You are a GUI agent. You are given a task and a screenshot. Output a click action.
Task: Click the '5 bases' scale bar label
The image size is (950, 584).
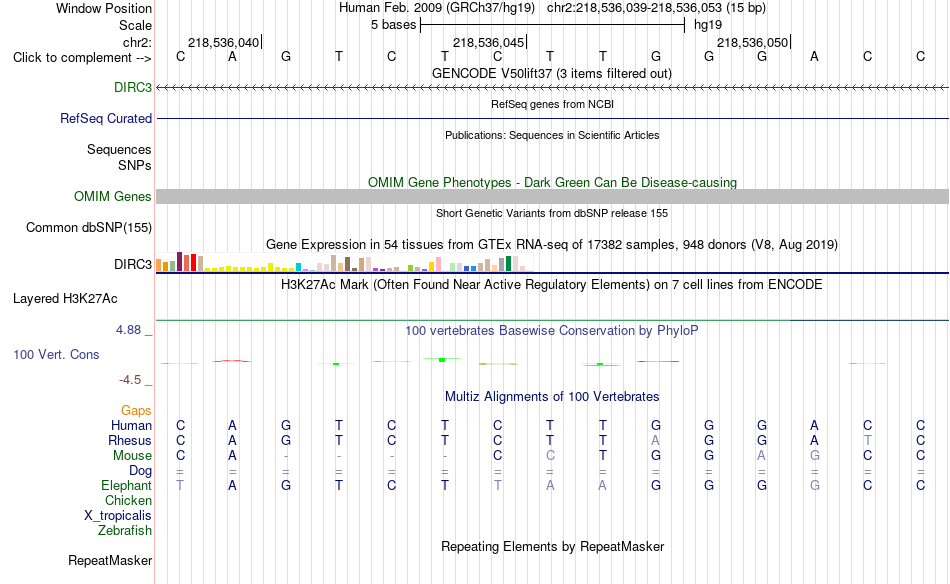tap(393, 25)
